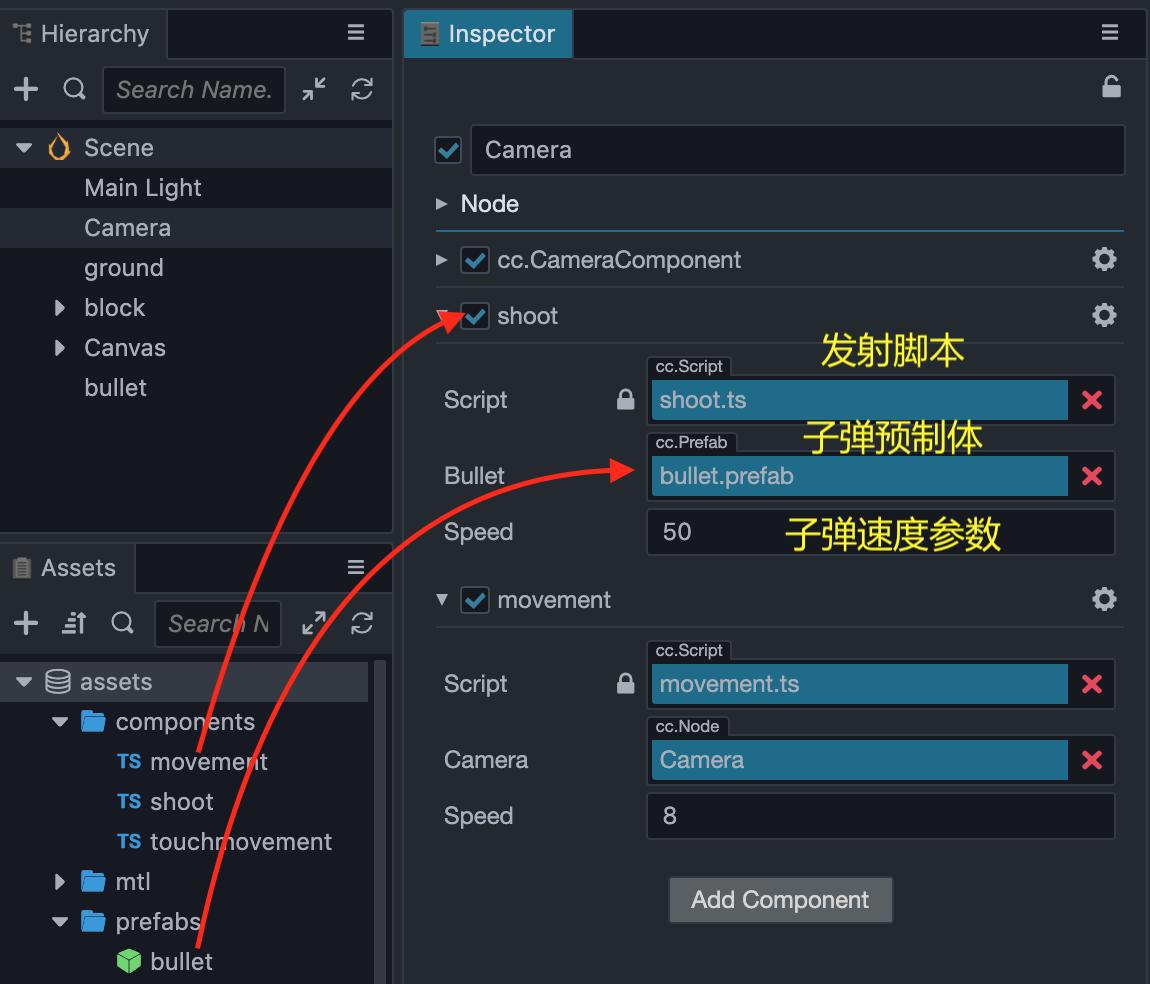Remove the bullet.prefab reference with the red X
Image resolution: width=1150 pixels, height=984 pixels.
(x=1091, y=476)
